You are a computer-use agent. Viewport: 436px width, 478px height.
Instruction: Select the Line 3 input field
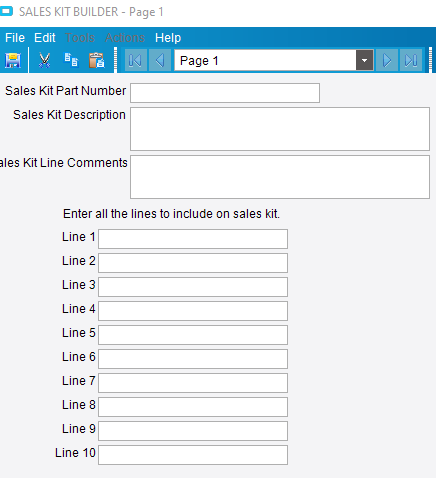[193, 287]
